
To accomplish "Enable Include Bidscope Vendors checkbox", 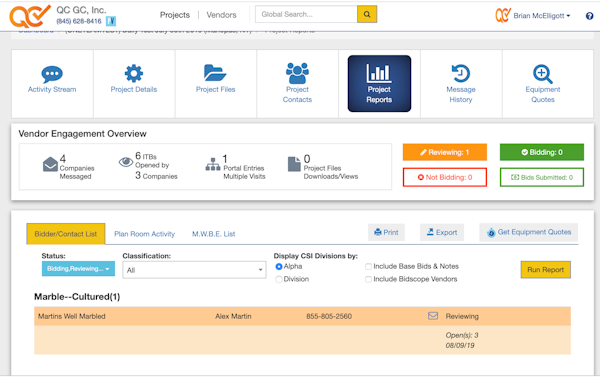I will [x=368, y=279].
